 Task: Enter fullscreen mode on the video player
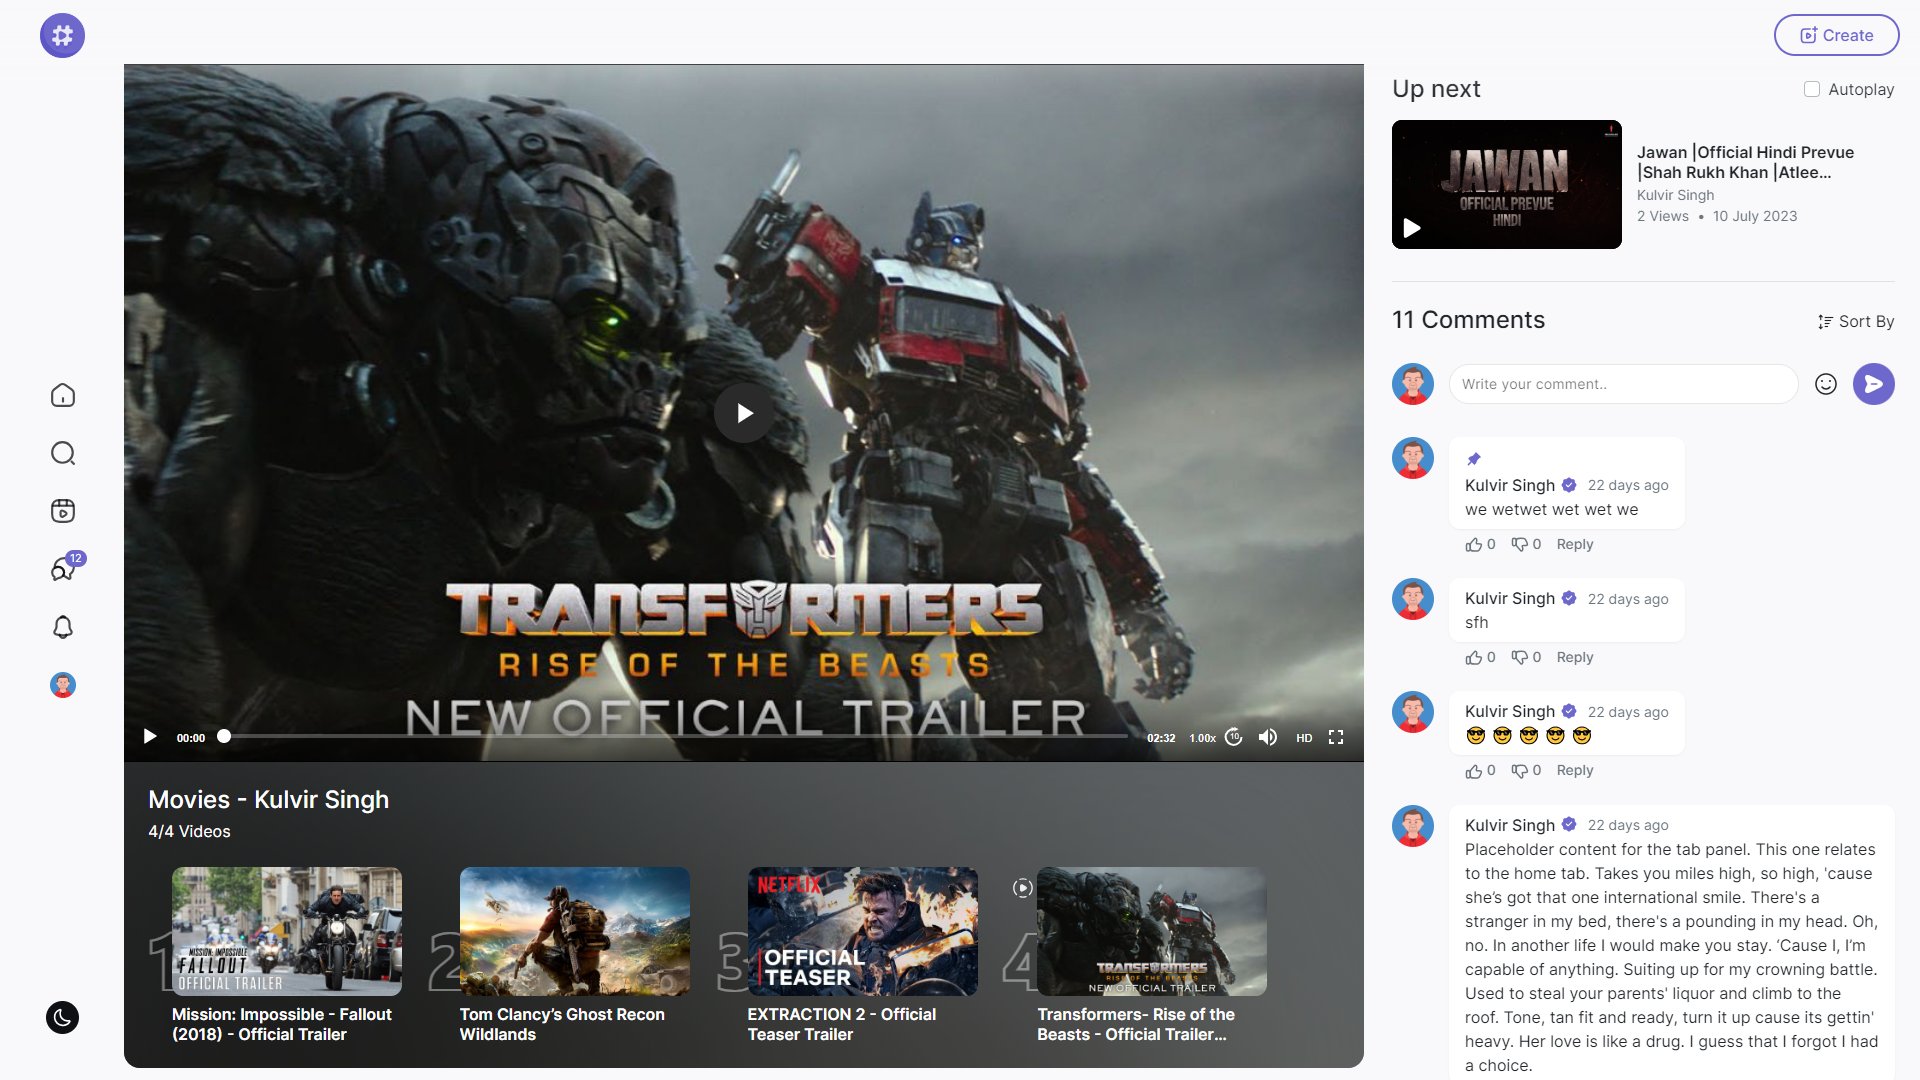click(1336, 737)
